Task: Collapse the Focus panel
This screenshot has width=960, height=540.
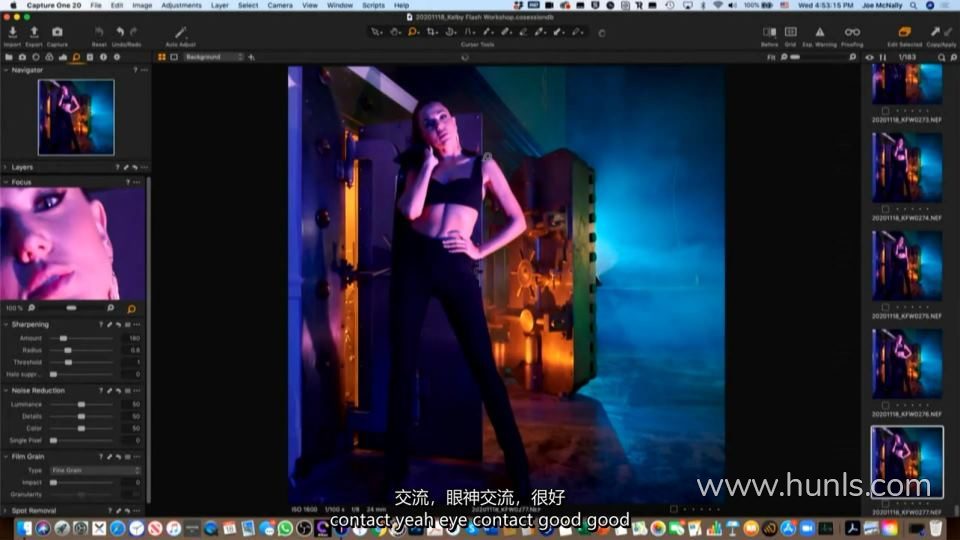Action: (x=6, y=182)
